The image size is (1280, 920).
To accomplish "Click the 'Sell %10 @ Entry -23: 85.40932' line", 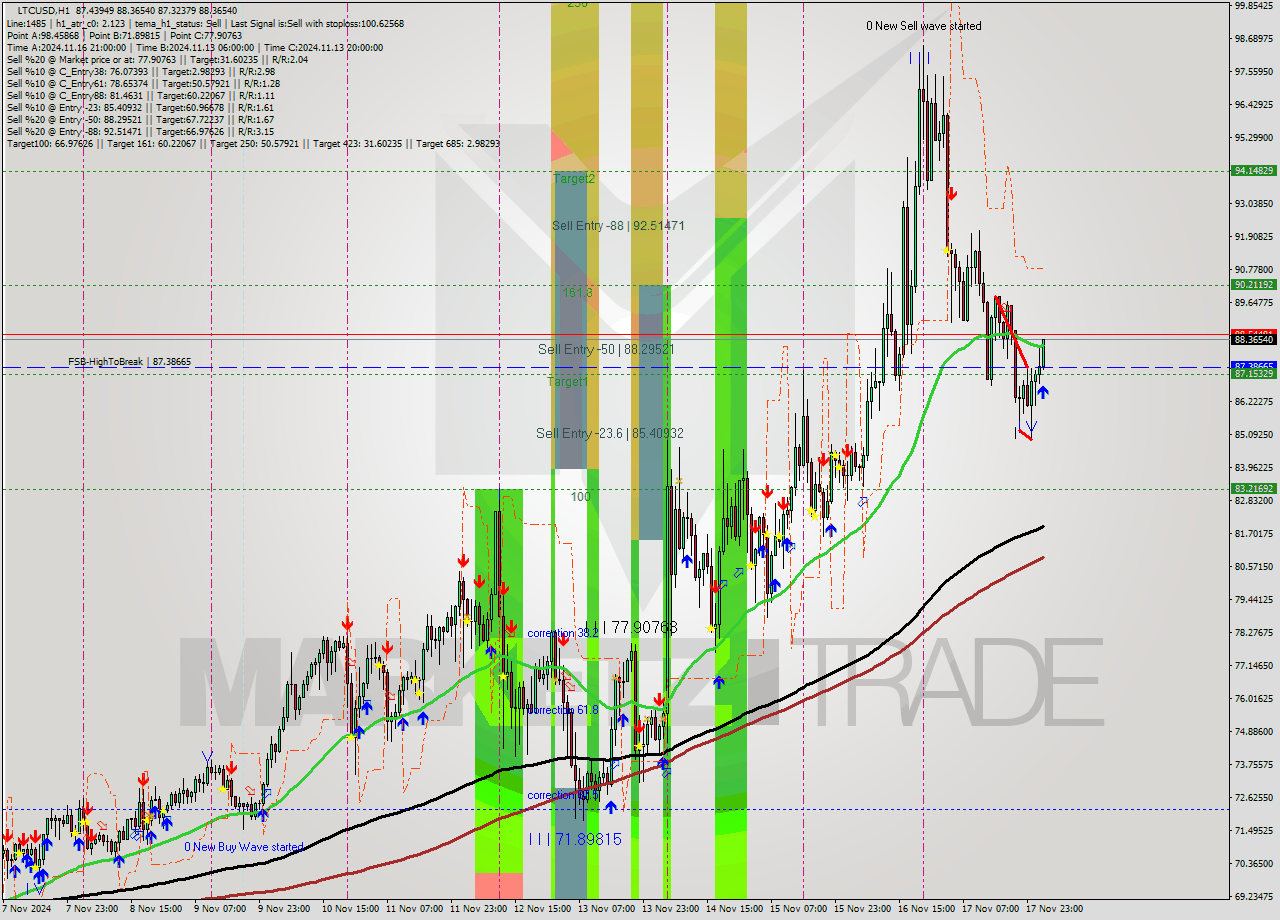I will click(141, 107).
